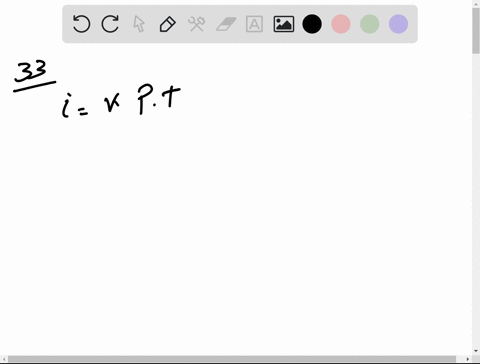Select the eraser tool
The height and width of the screenshot is (364, 480).
coord(226,24)
